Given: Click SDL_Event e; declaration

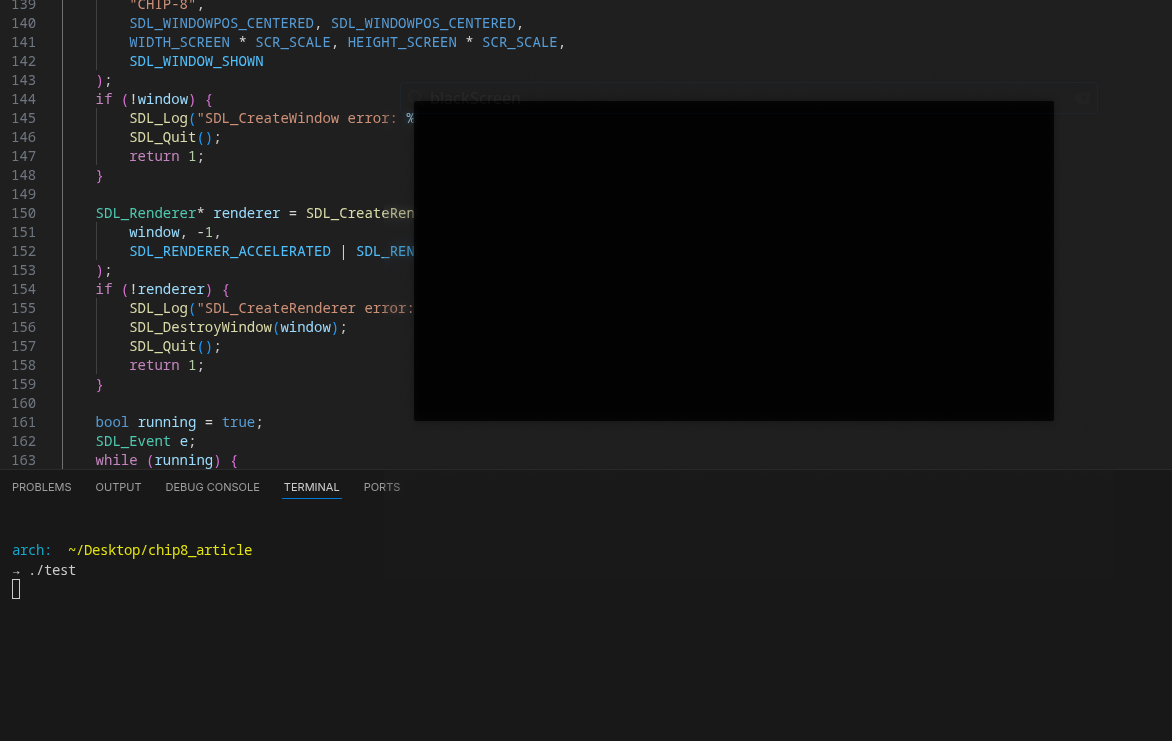Looking at the screenshot, I should (x=146, y=441).
